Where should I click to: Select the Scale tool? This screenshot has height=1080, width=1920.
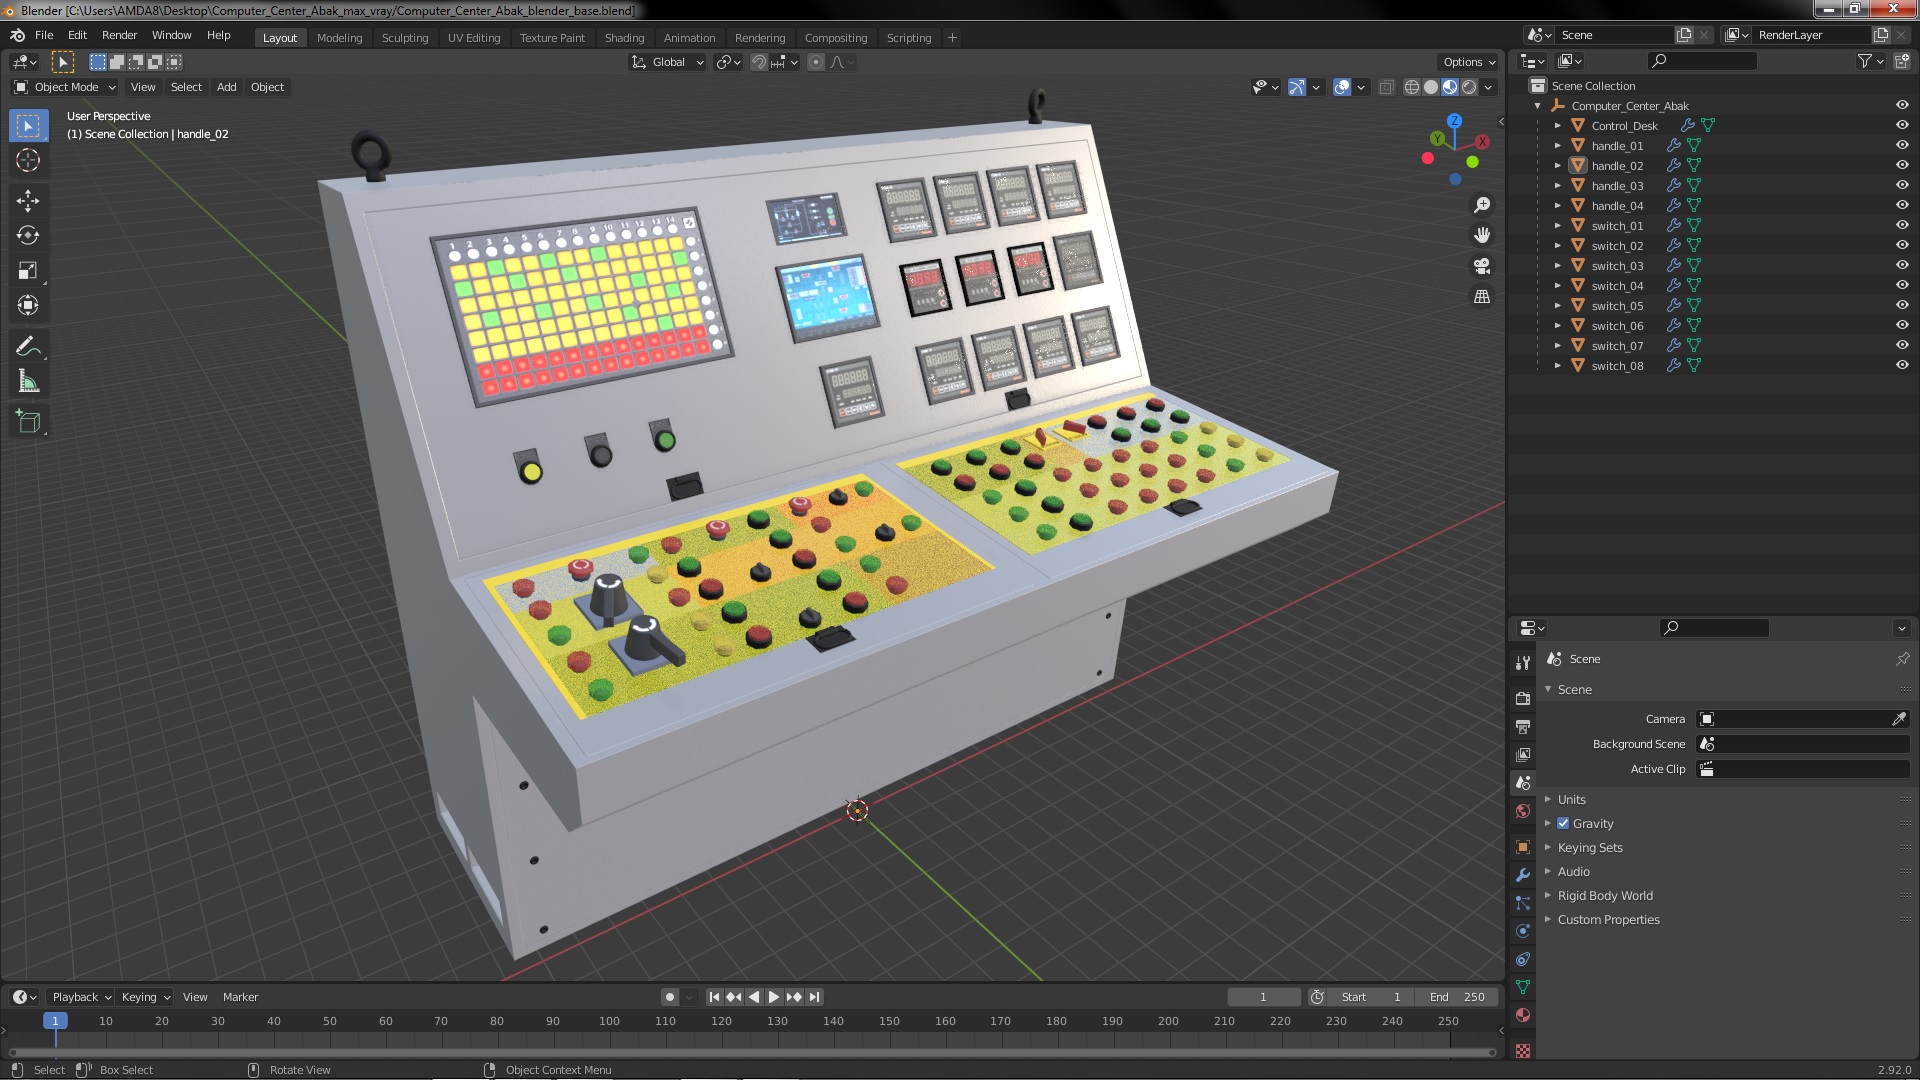coord(28,271)
